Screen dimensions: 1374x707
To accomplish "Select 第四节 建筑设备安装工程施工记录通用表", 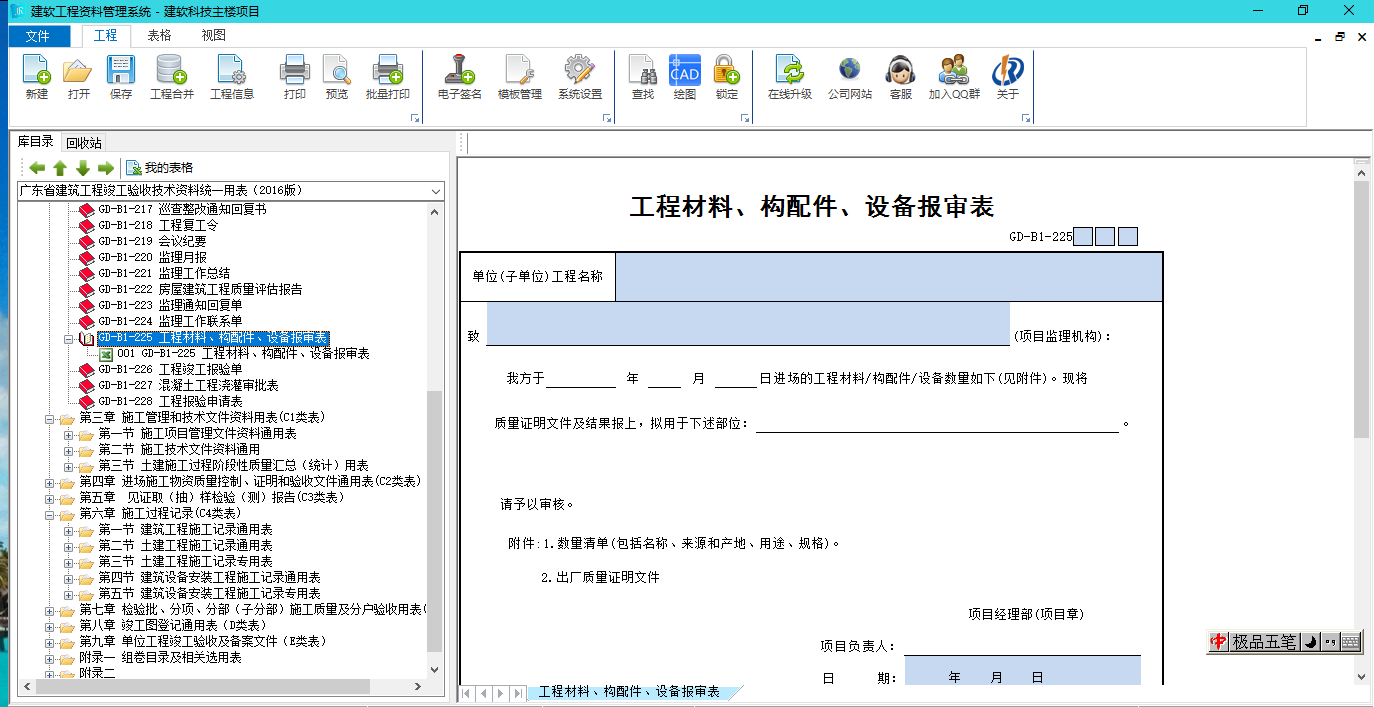I will [x=209, y=578].
